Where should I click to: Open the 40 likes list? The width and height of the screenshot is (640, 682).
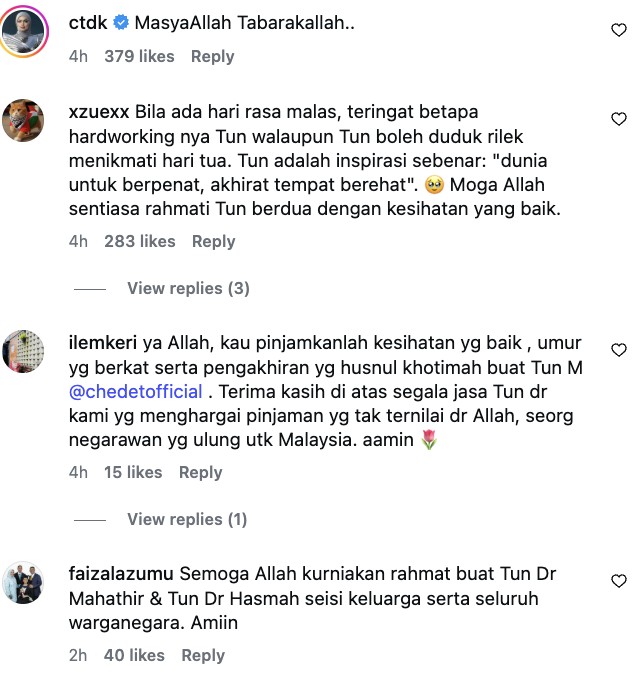click(x=134, y=655)
